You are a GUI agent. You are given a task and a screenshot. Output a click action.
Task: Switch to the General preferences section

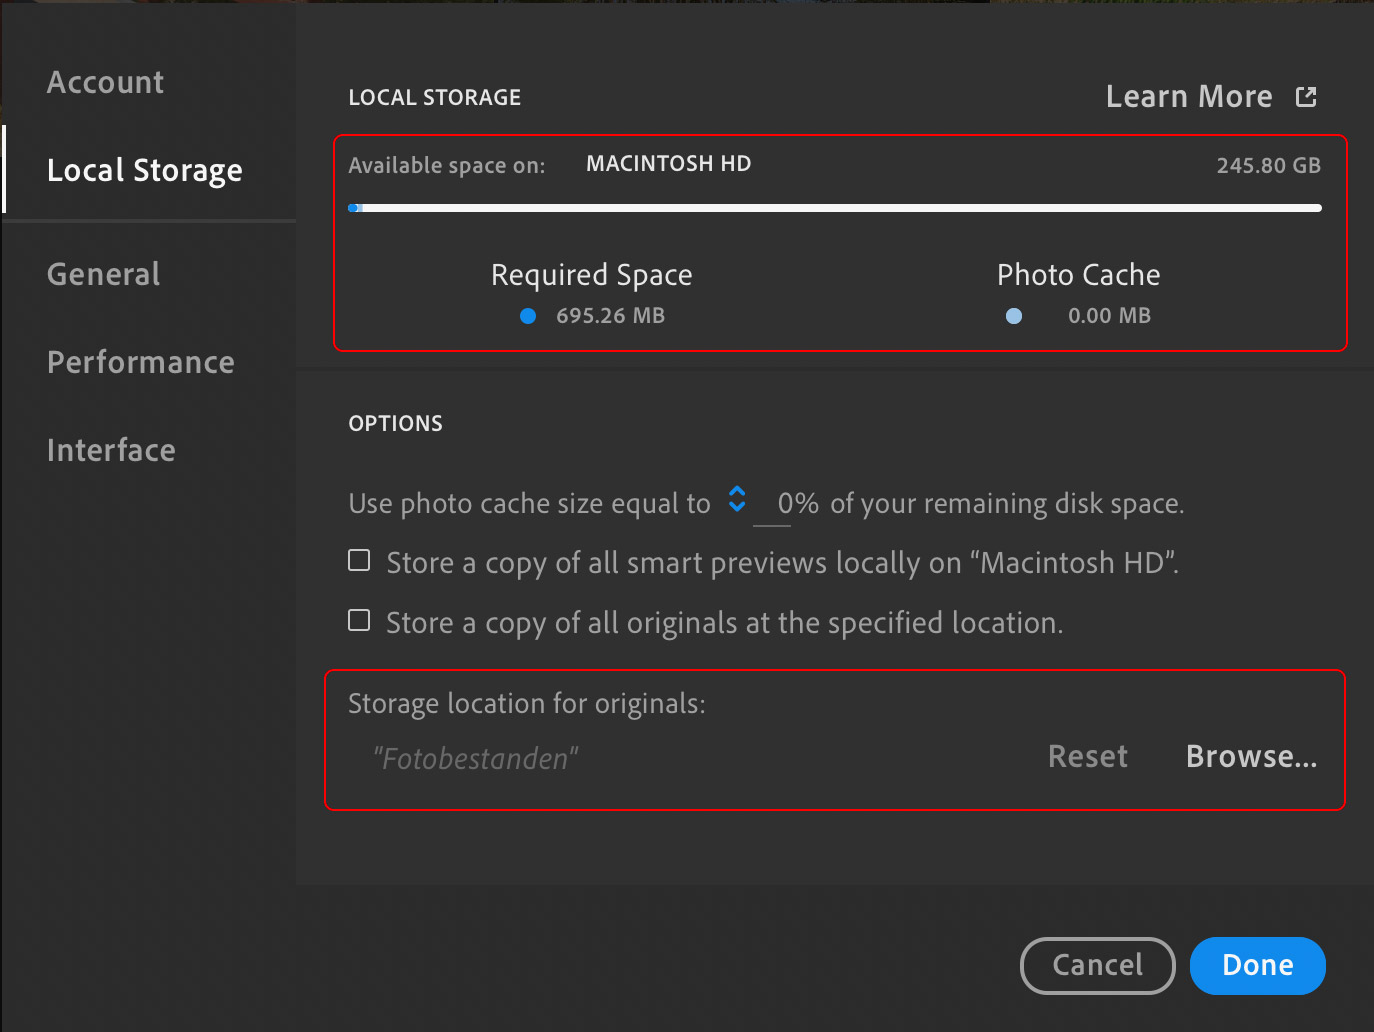tap(103, 274)
